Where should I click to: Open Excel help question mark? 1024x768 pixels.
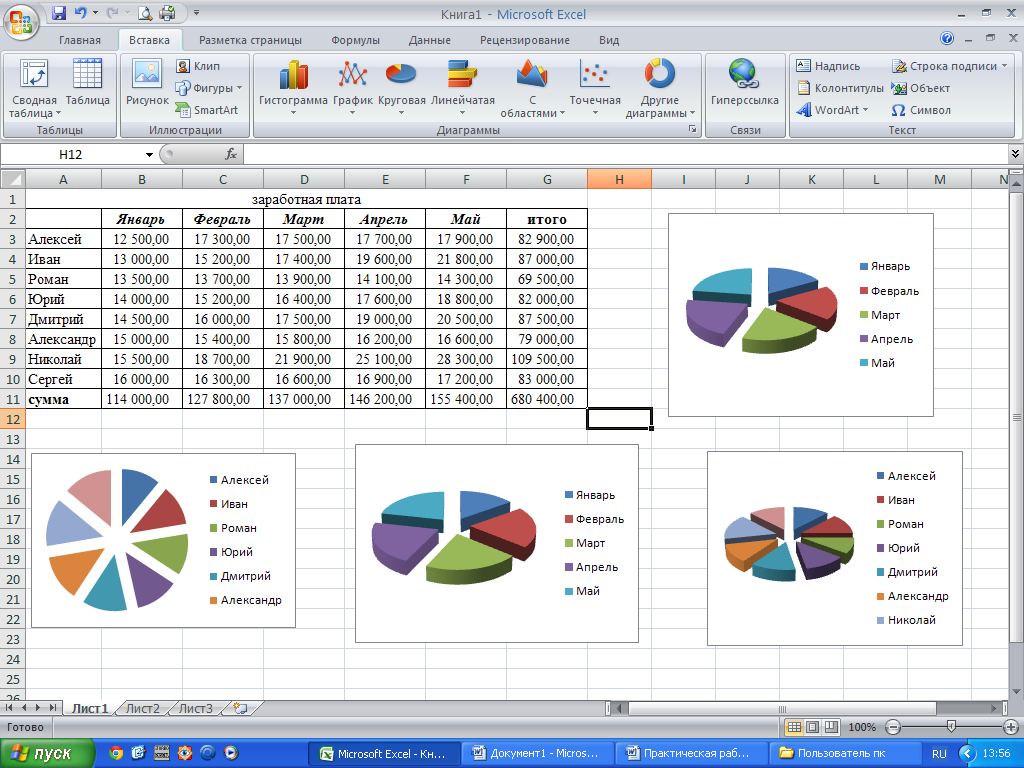[x=947, y=39]
